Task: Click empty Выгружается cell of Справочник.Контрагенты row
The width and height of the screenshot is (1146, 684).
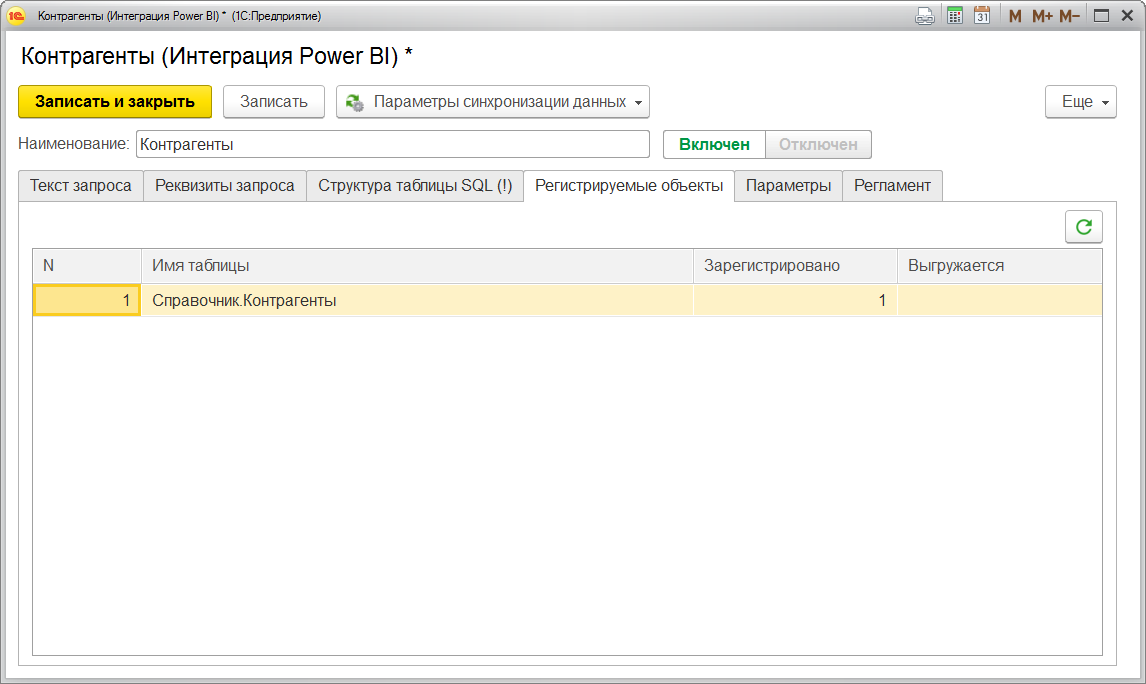Action: click(999, 300)
